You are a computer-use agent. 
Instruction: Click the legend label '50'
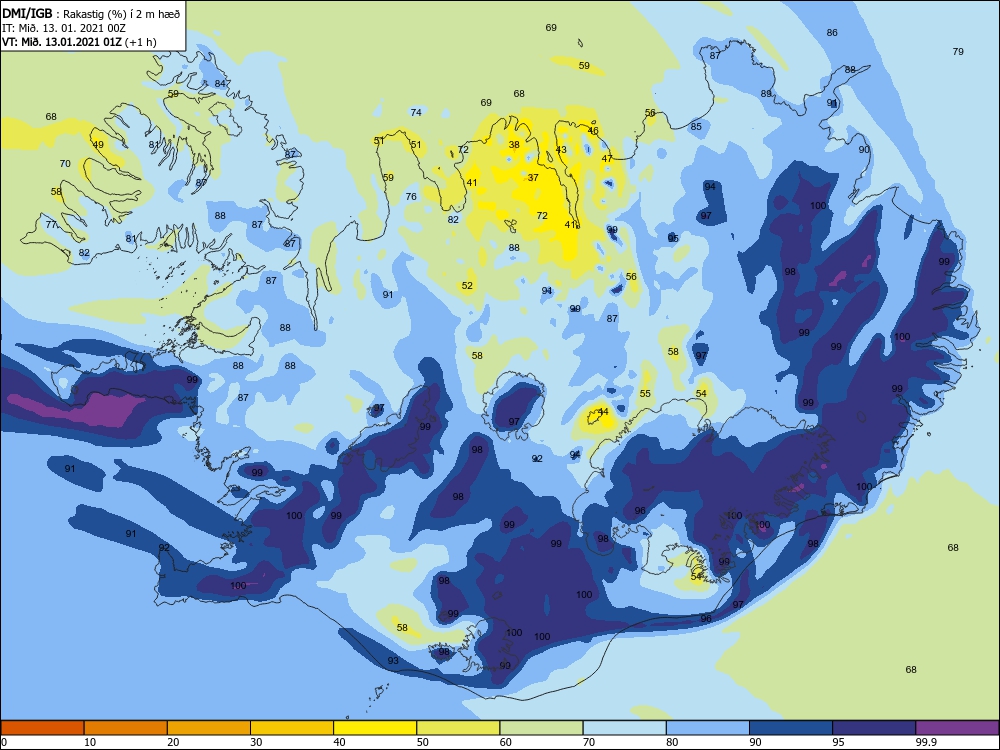423,742
